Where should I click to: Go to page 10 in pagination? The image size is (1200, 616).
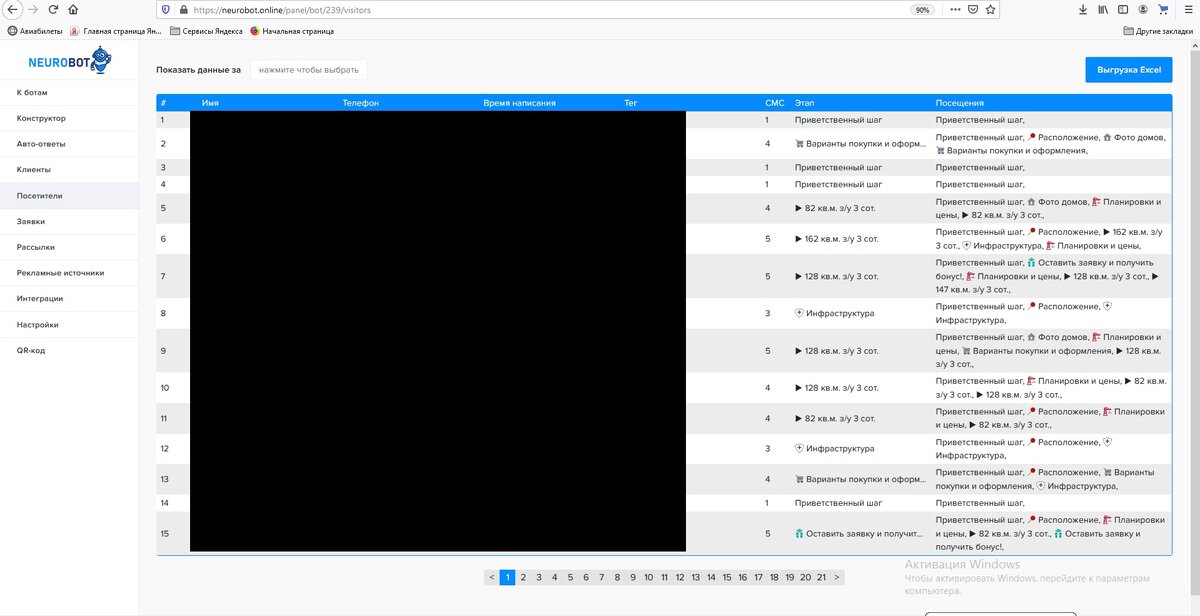tap(648, 577)
